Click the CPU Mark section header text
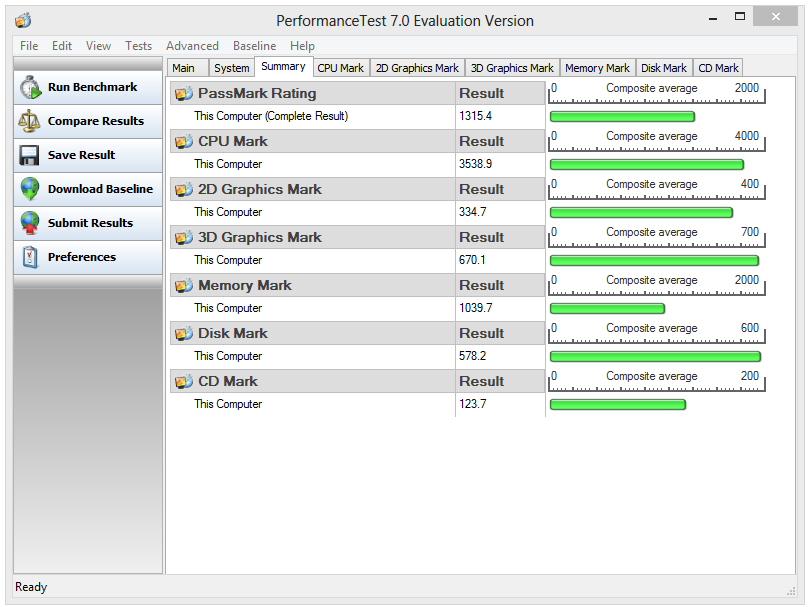The height and width of the screenshot is (607, 808). [233, 141]
